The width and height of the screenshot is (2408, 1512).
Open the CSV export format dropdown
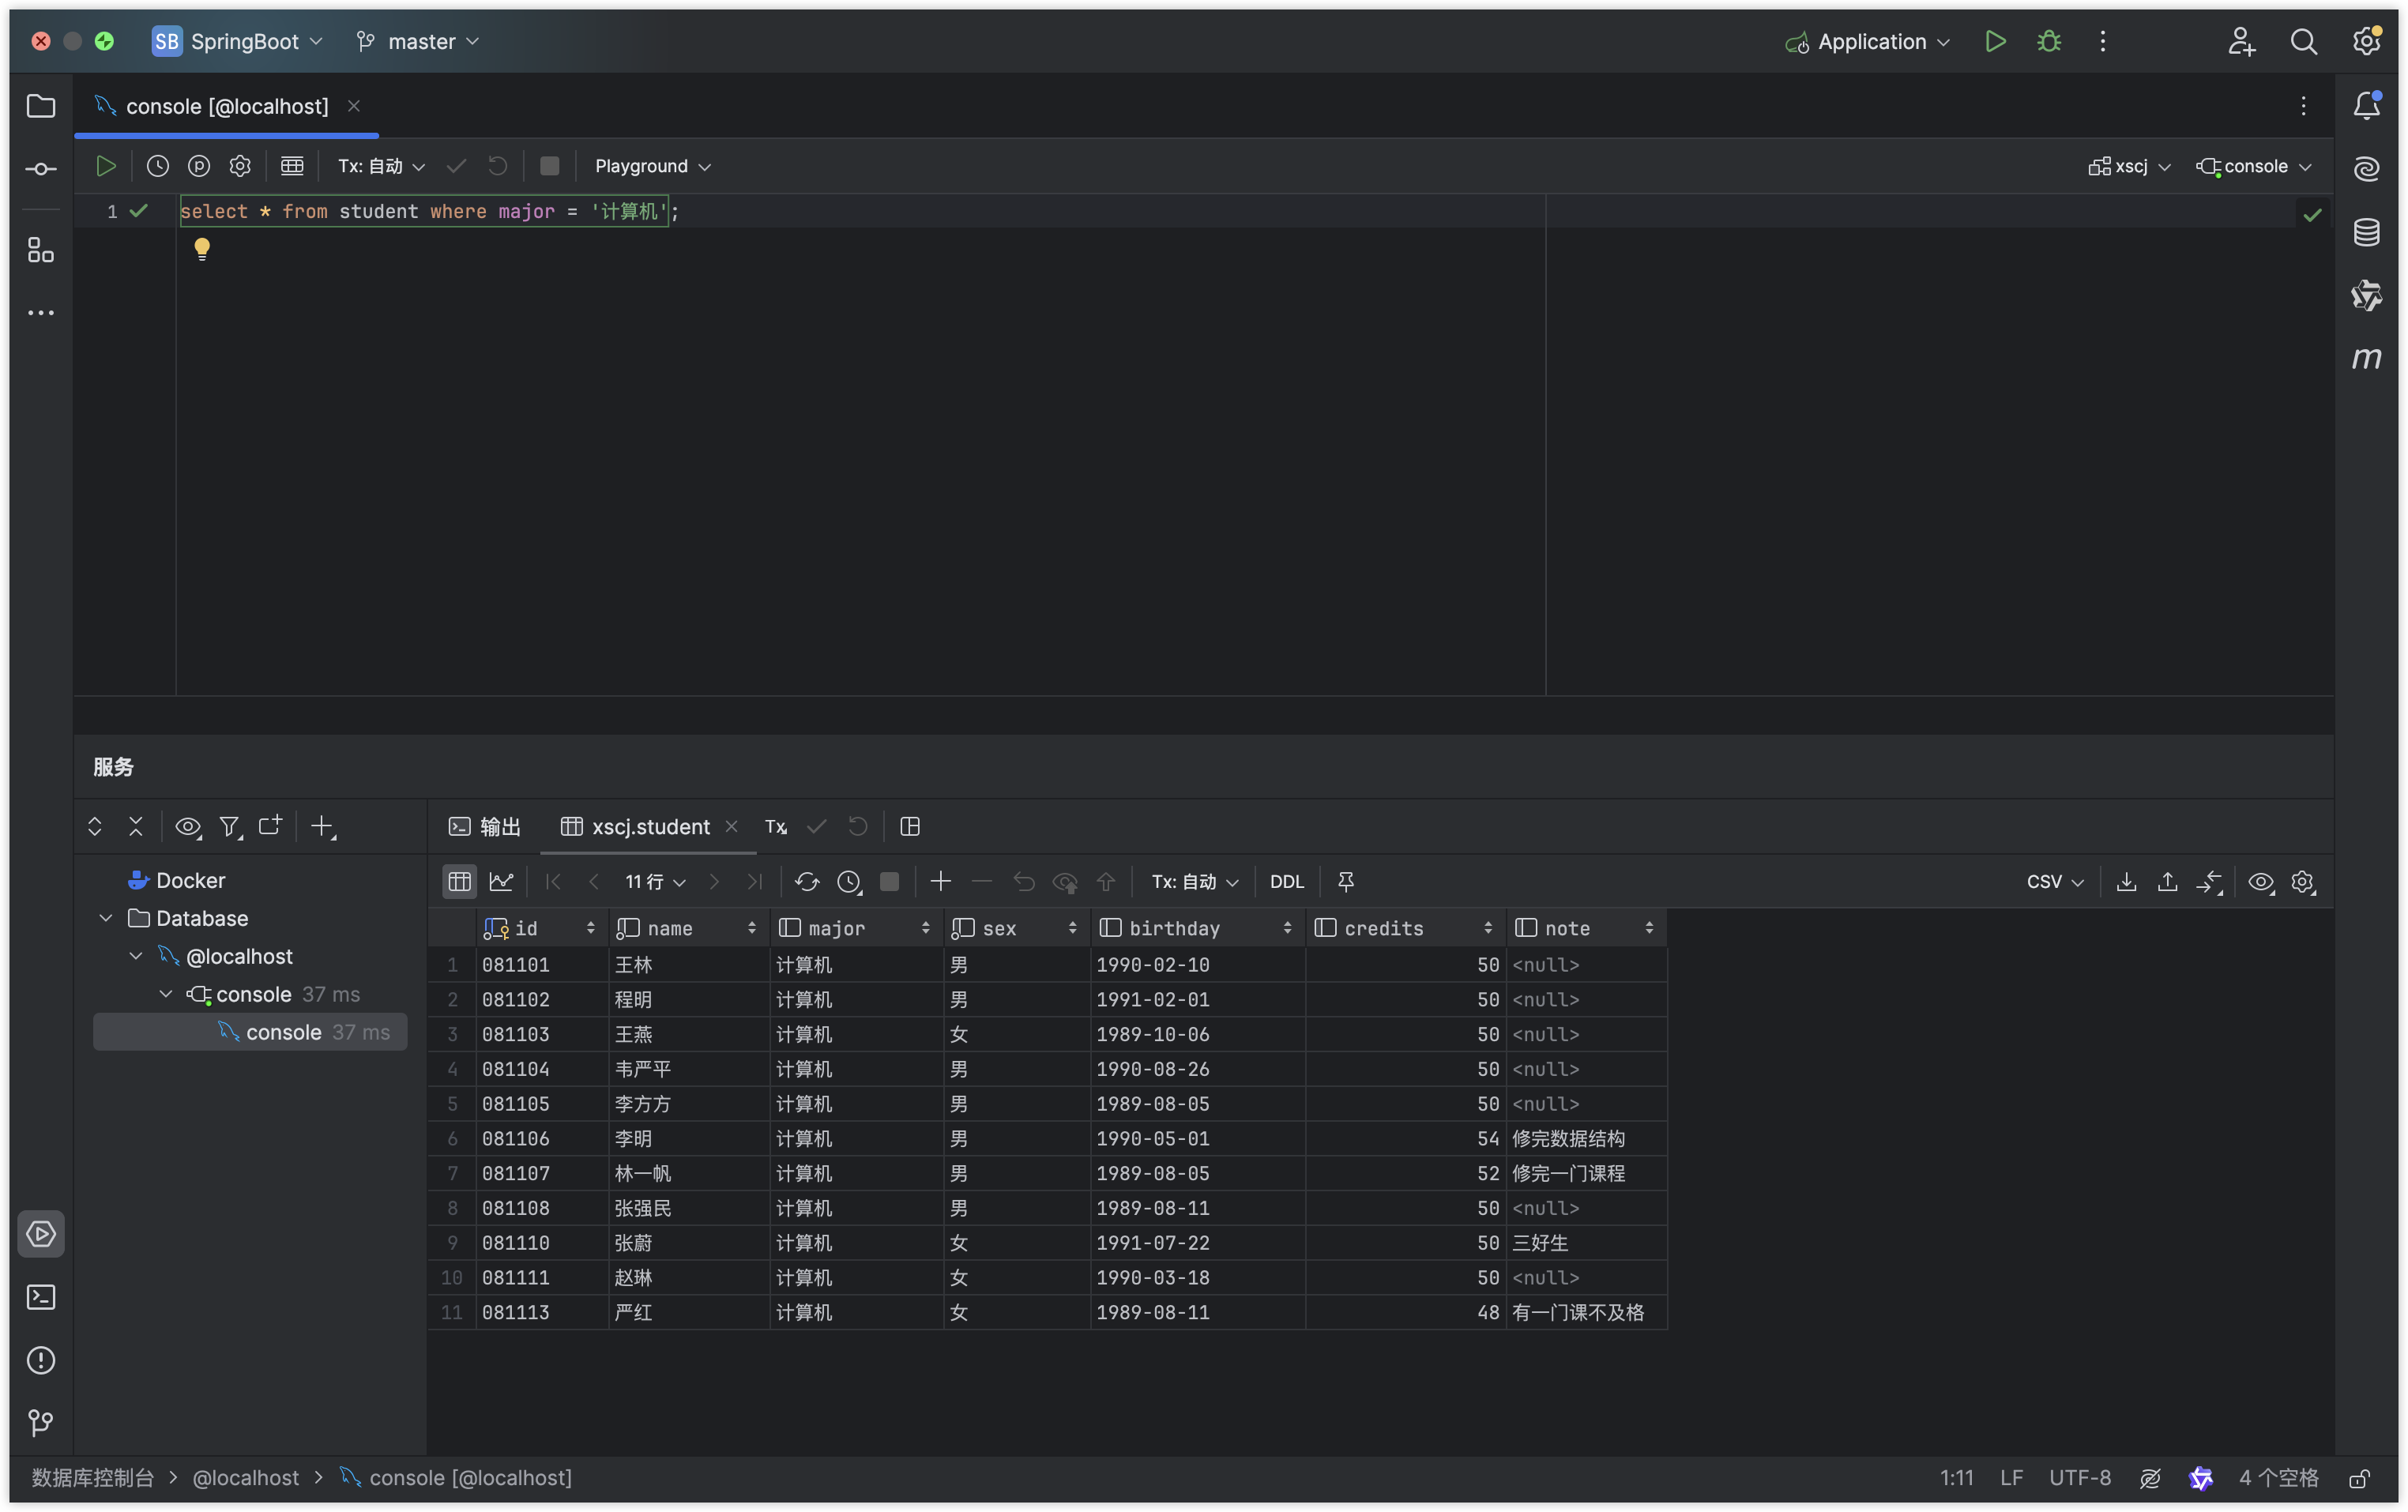coord(2055,881)
